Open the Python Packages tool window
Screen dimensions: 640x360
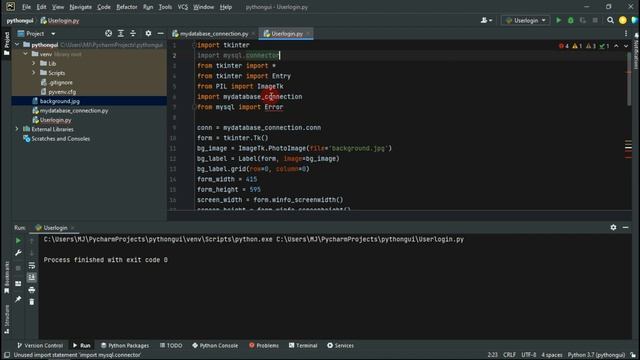[125, 345]
